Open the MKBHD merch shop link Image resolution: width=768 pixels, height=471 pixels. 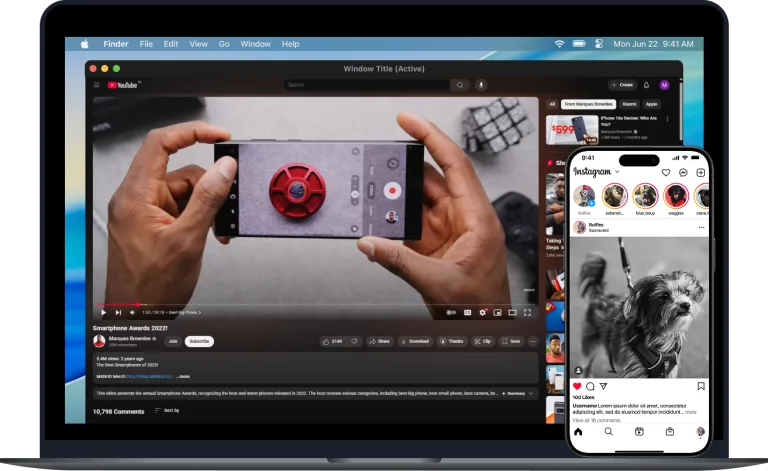coord(149,377)
